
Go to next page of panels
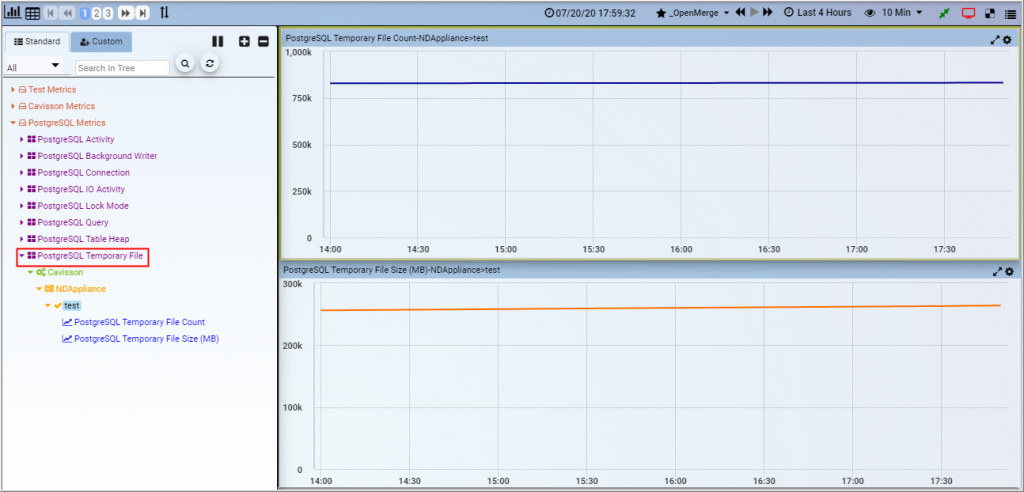pos(125,13)
